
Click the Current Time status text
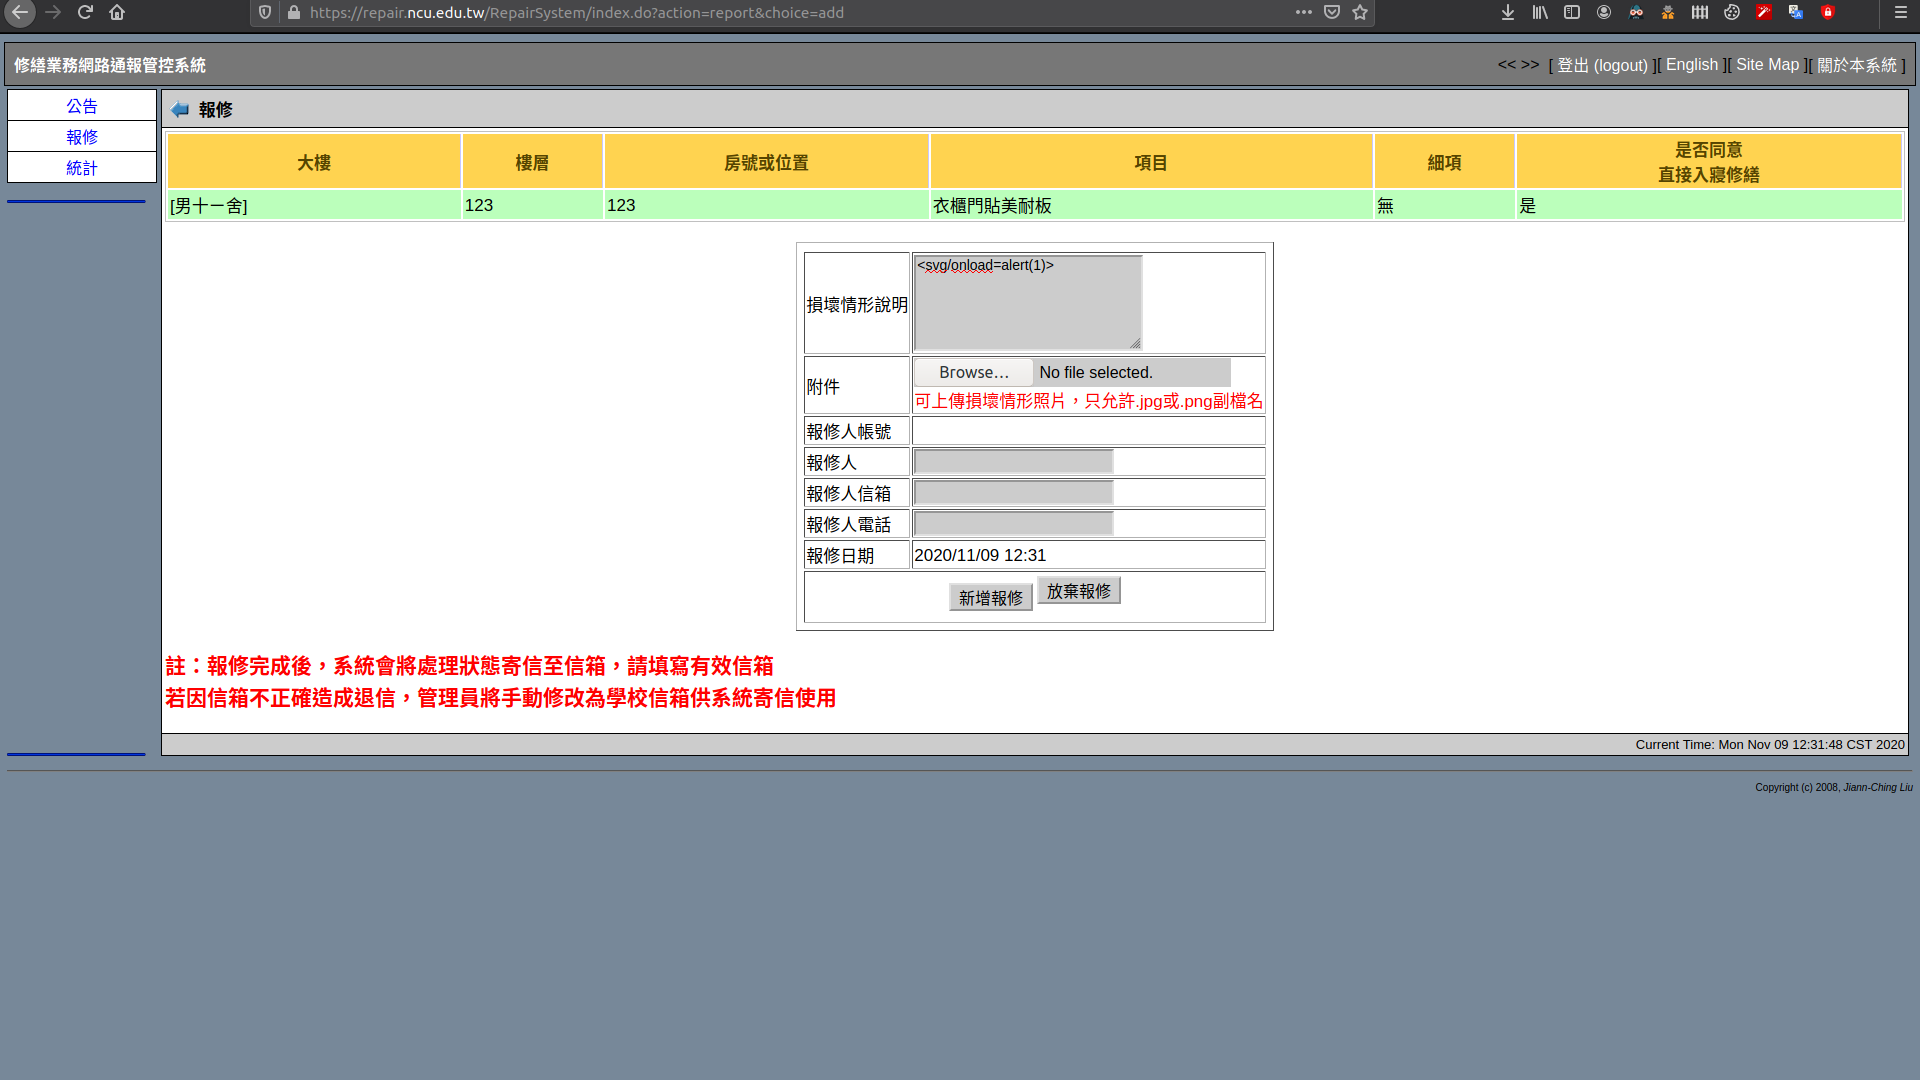pos(1769,745)
